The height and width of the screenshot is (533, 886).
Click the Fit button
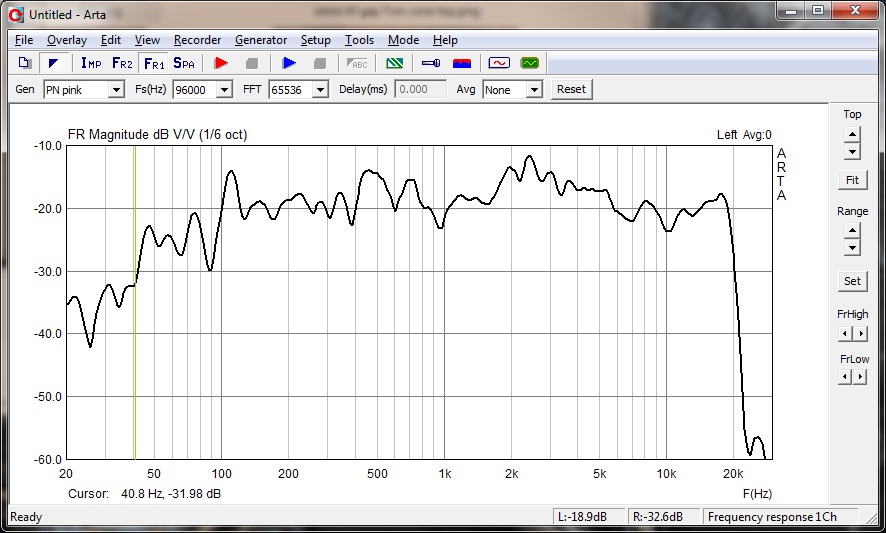852,180
